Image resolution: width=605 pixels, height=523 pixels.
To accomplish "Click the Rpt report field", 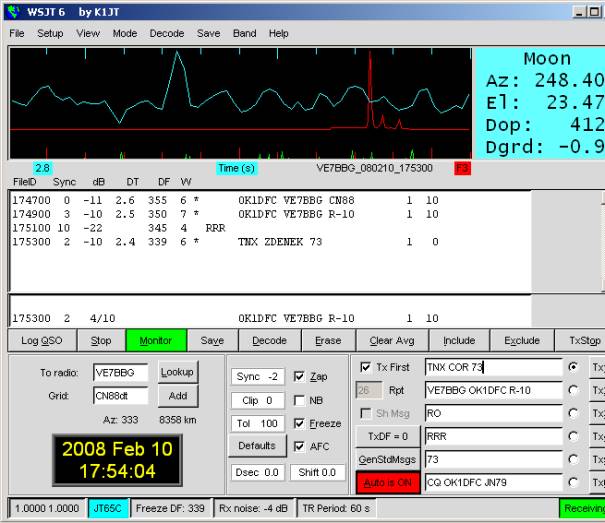I will 368,390.
